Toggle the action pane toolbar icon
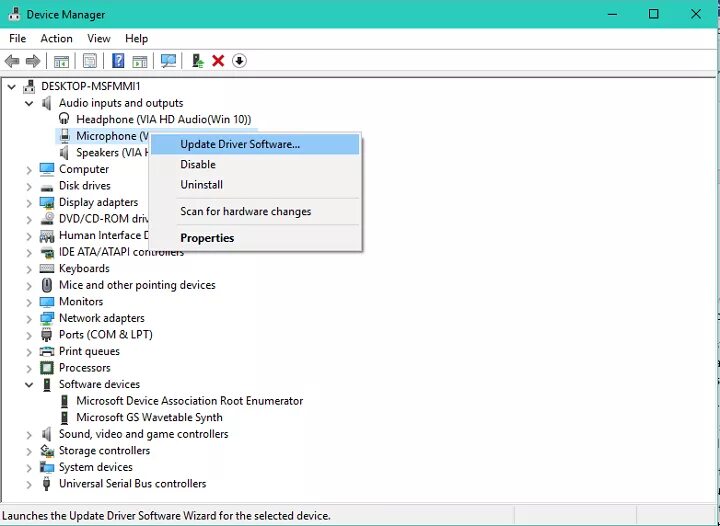 pyautogui.click(x=140, y=61)
